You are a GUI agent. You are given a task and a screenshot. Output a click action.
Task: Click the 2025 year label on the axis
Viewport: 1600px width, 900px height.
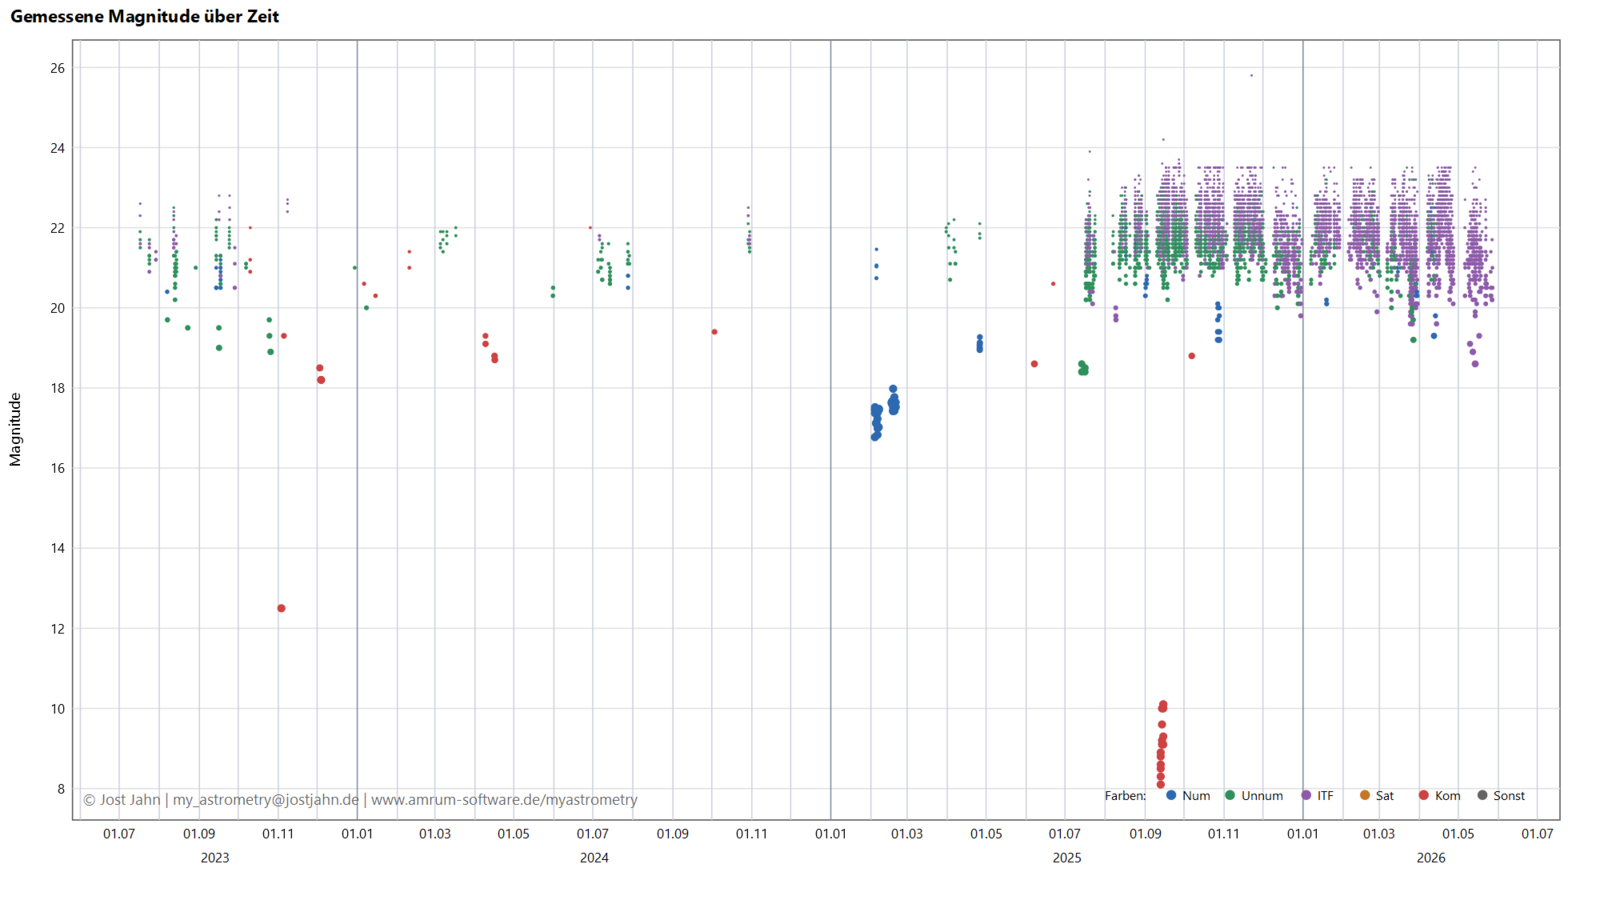1067,858
